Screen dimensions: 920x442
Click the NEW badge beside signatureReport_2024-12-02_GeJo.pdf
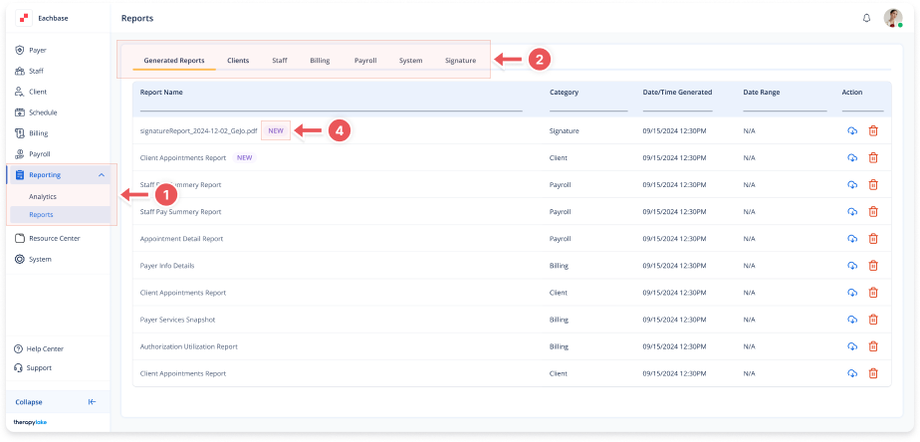(x=276, y=131)
